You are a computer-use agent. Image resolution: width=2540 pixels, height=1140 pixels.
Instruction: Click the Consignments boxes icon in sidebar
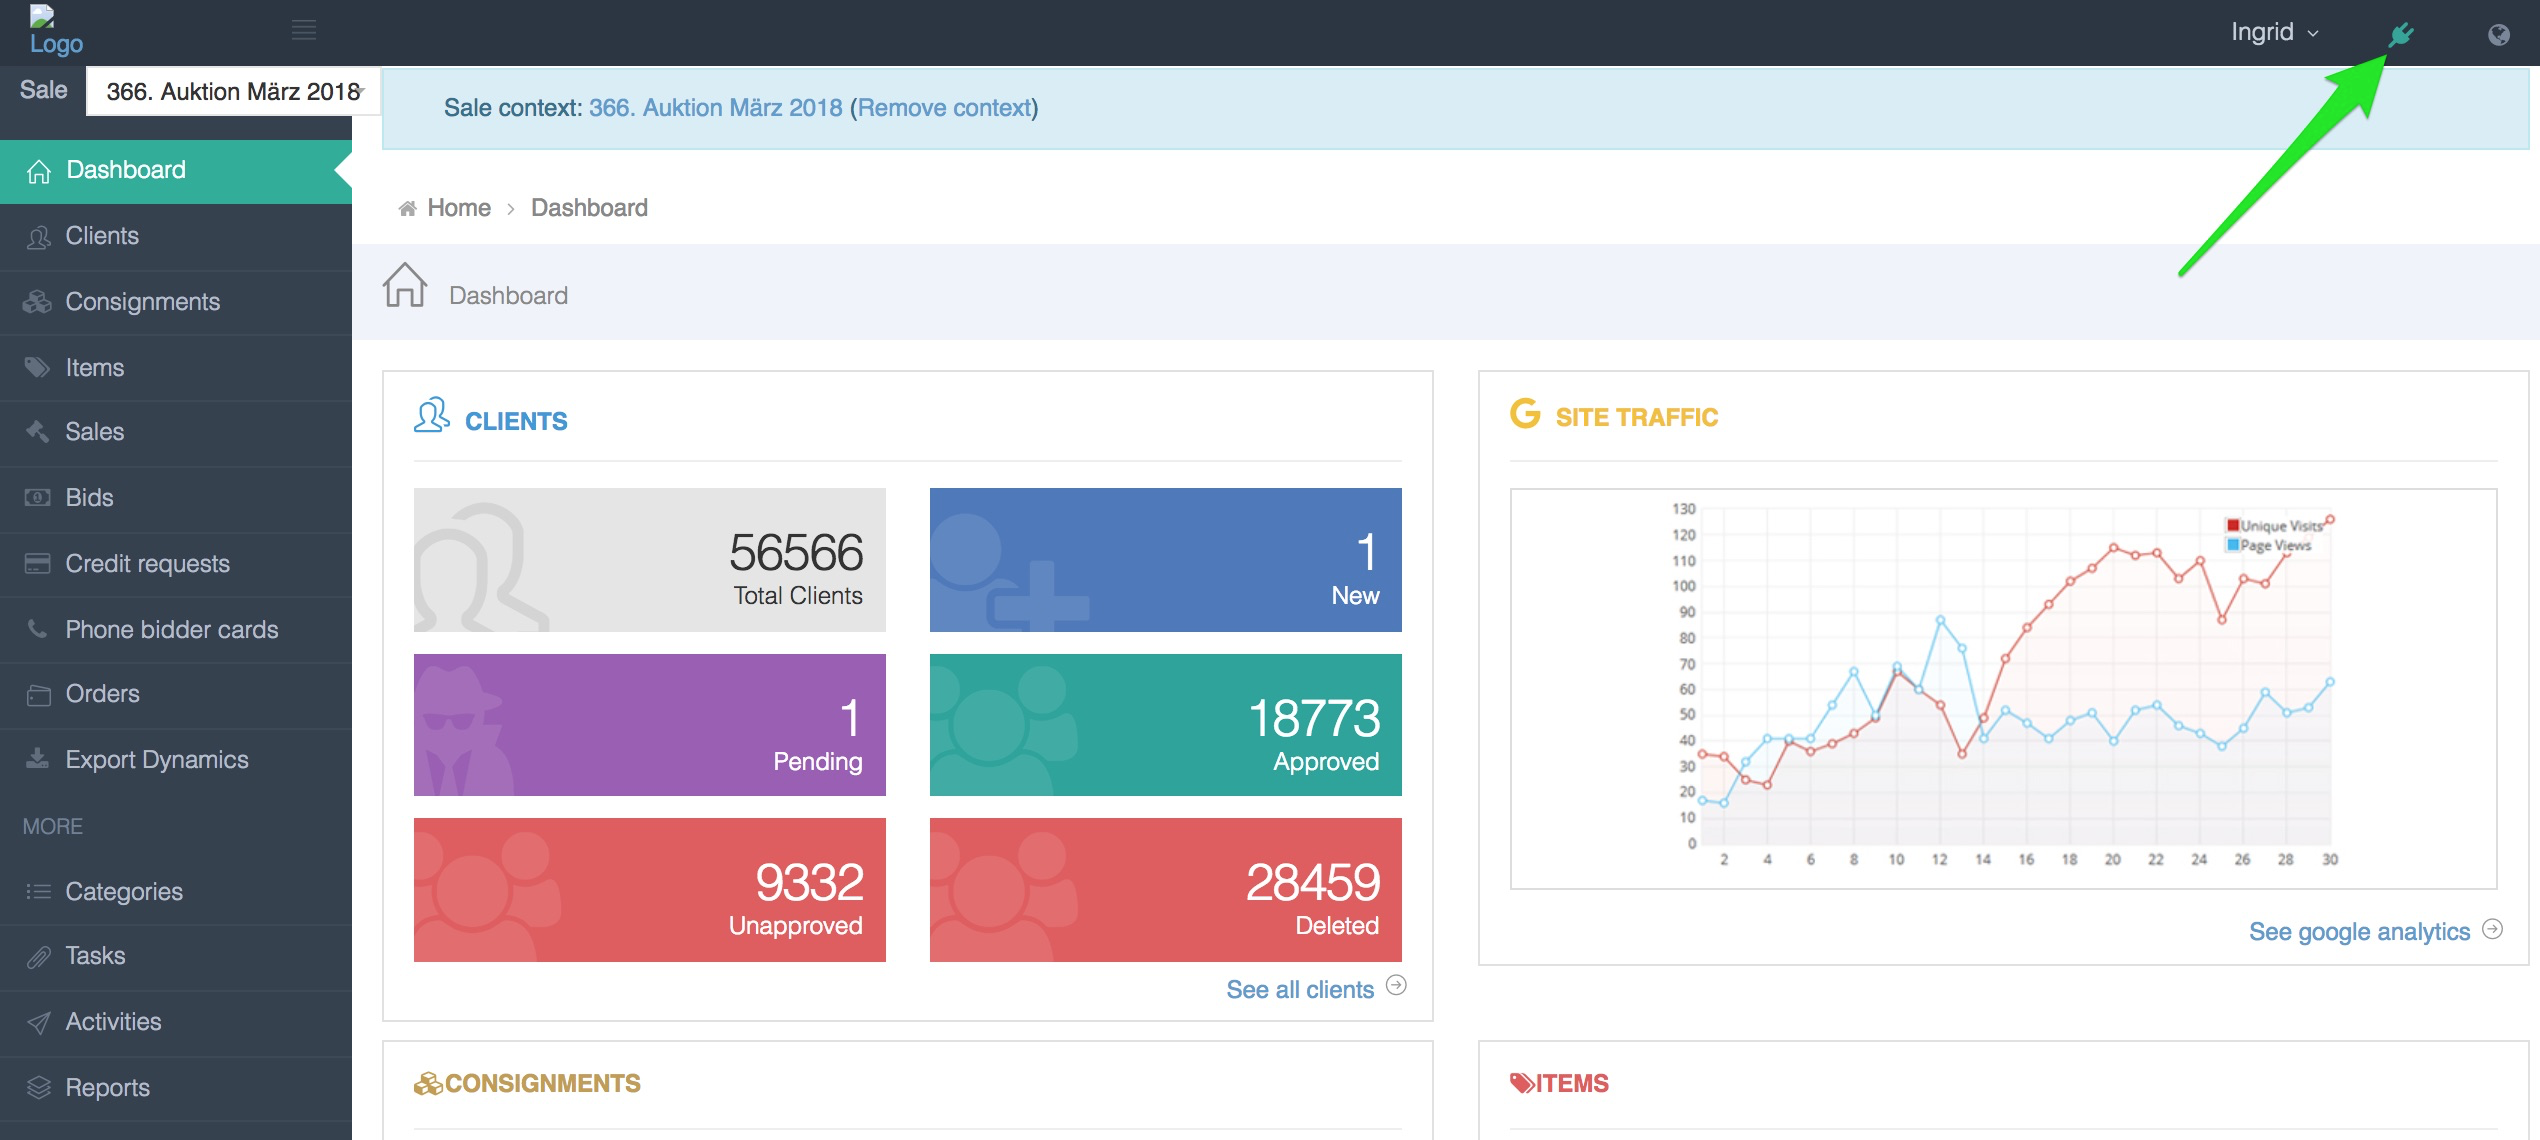point(38,302)
